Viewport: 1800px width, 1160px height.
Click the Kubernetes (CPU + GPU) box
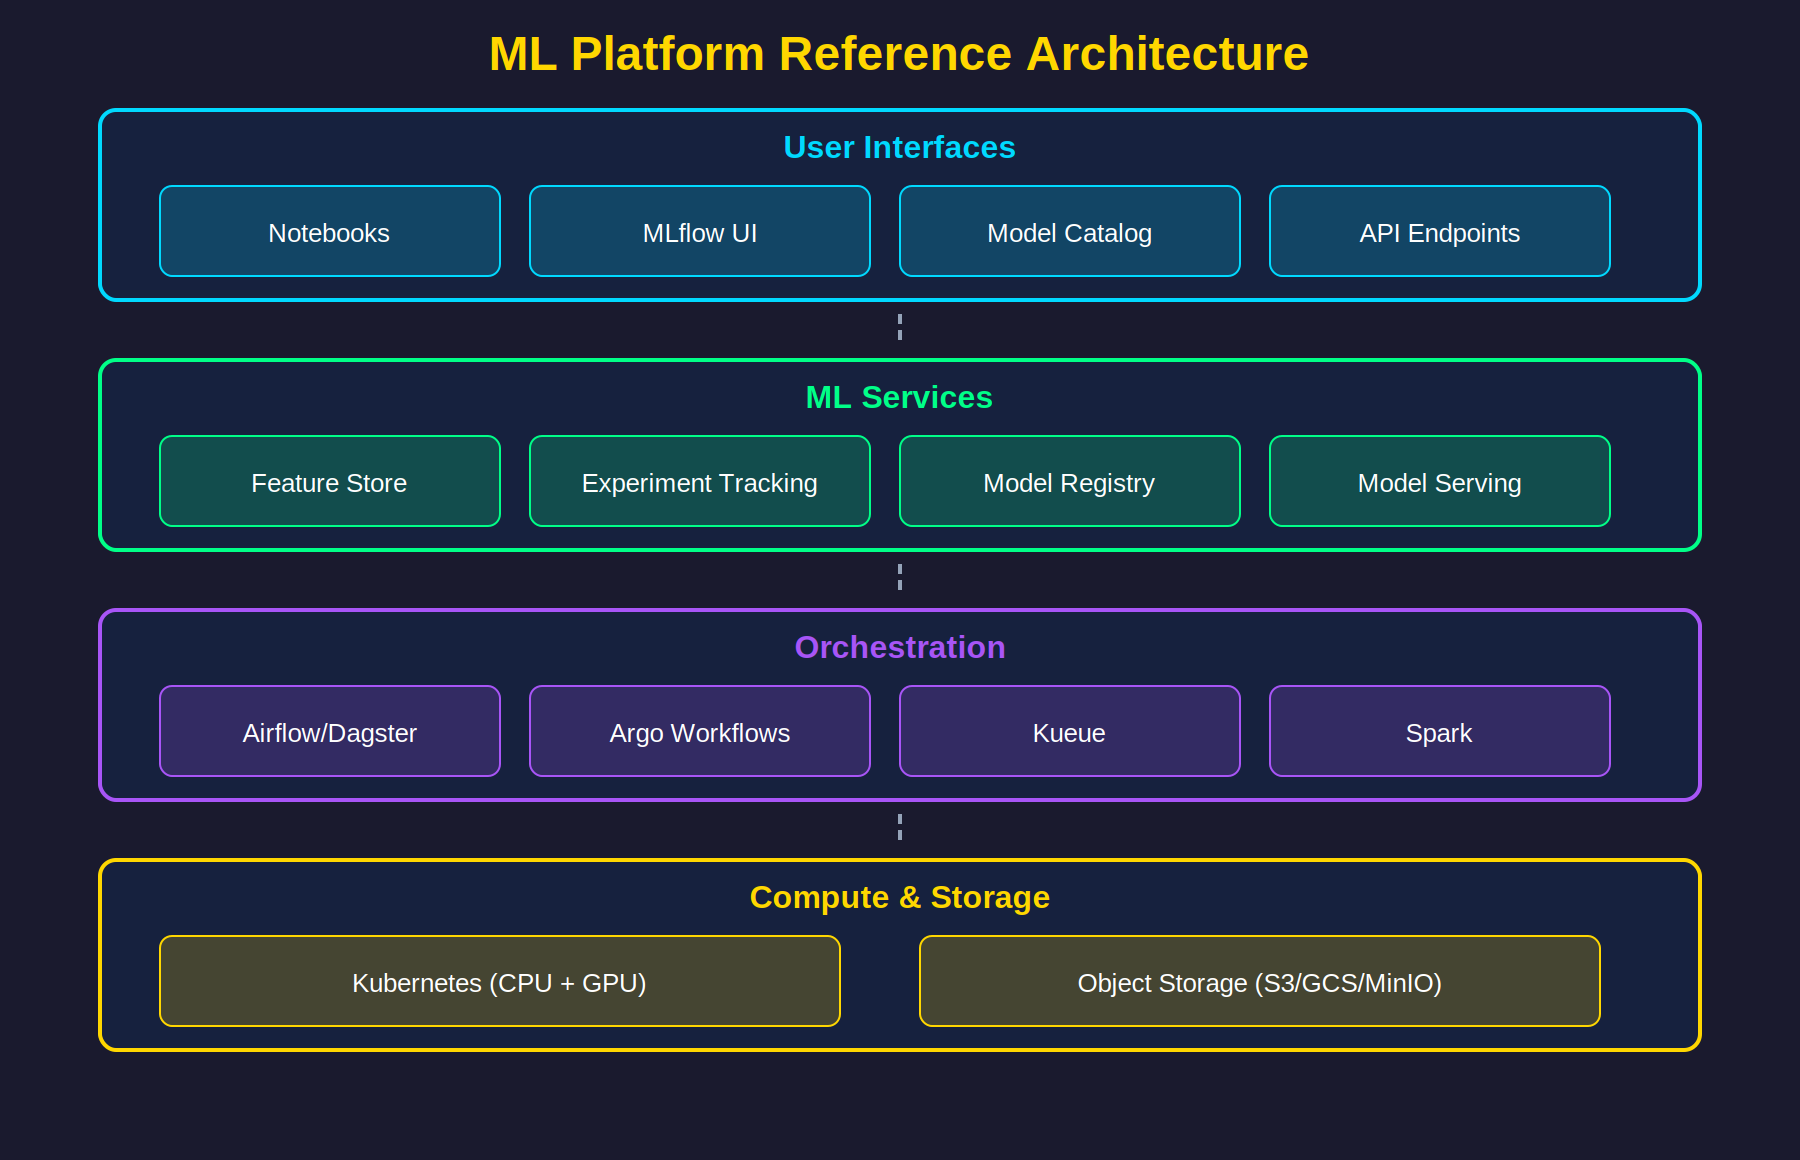click(x=499, y=981)
